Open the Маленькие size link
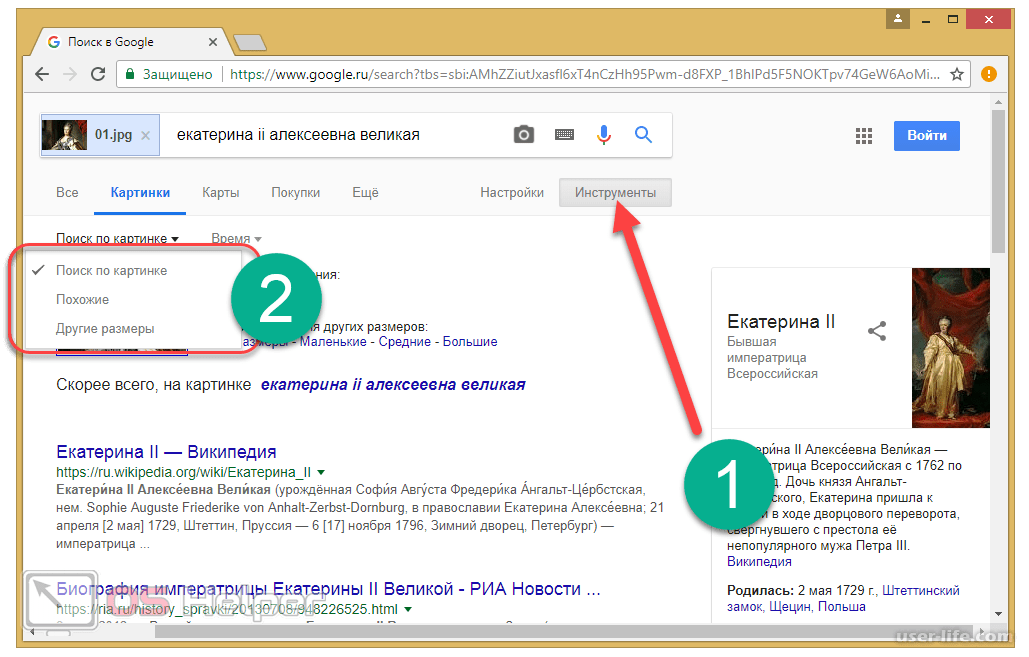Screen dimensions: 1029x657 pyautogui.click(x=333, y=341)
